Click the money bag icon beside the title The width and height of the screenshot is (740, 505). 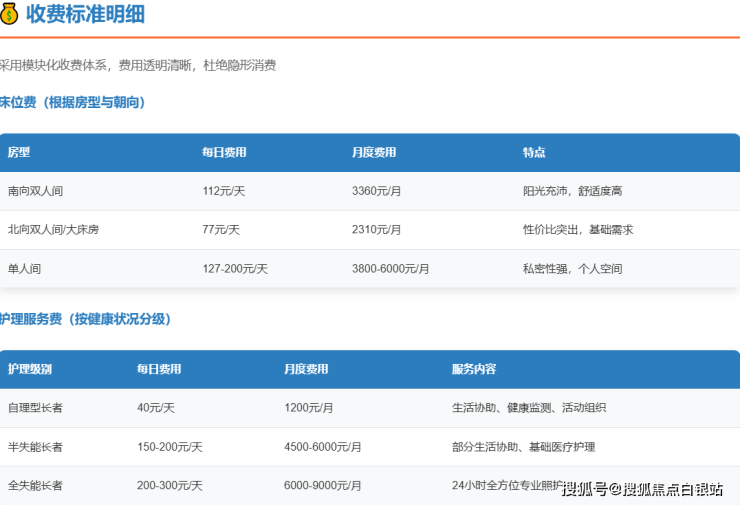tap(9, 14)
